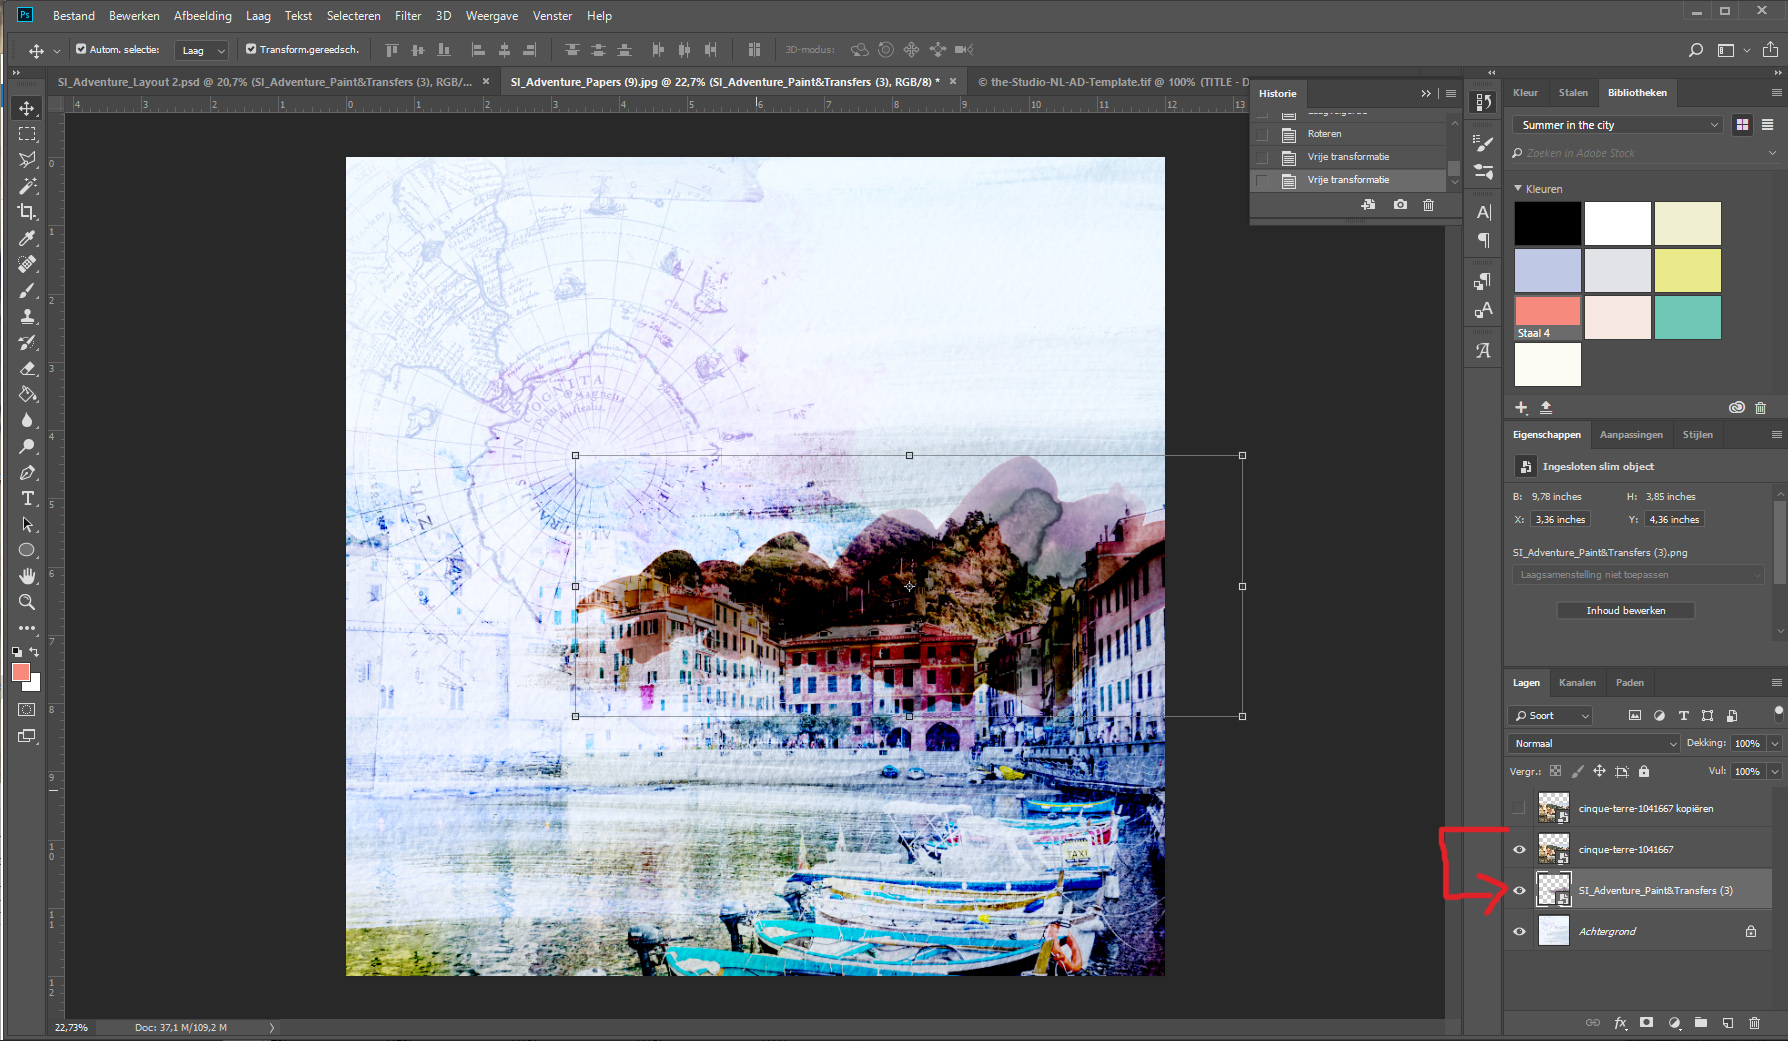Viewport: 1788px width, 1041px height.
Task: Pick the teal color swatch
Action: pyautogui.click(x=1687, y=317)
